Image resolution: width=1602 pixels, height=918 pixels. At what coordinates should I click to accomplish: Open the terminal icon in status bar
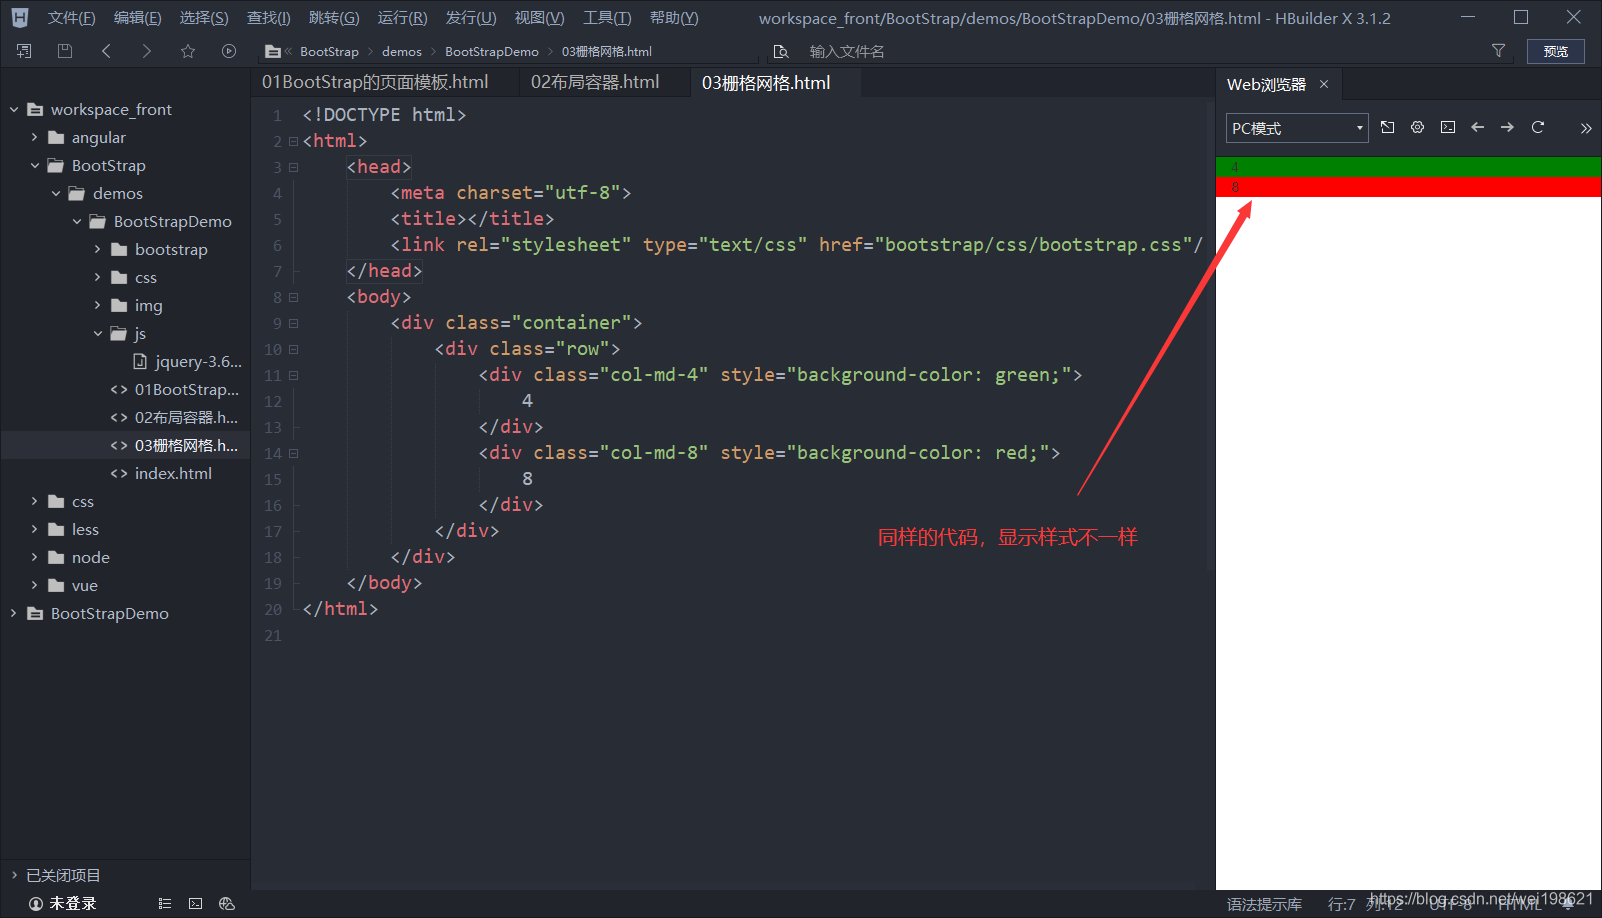click(196, 903)
